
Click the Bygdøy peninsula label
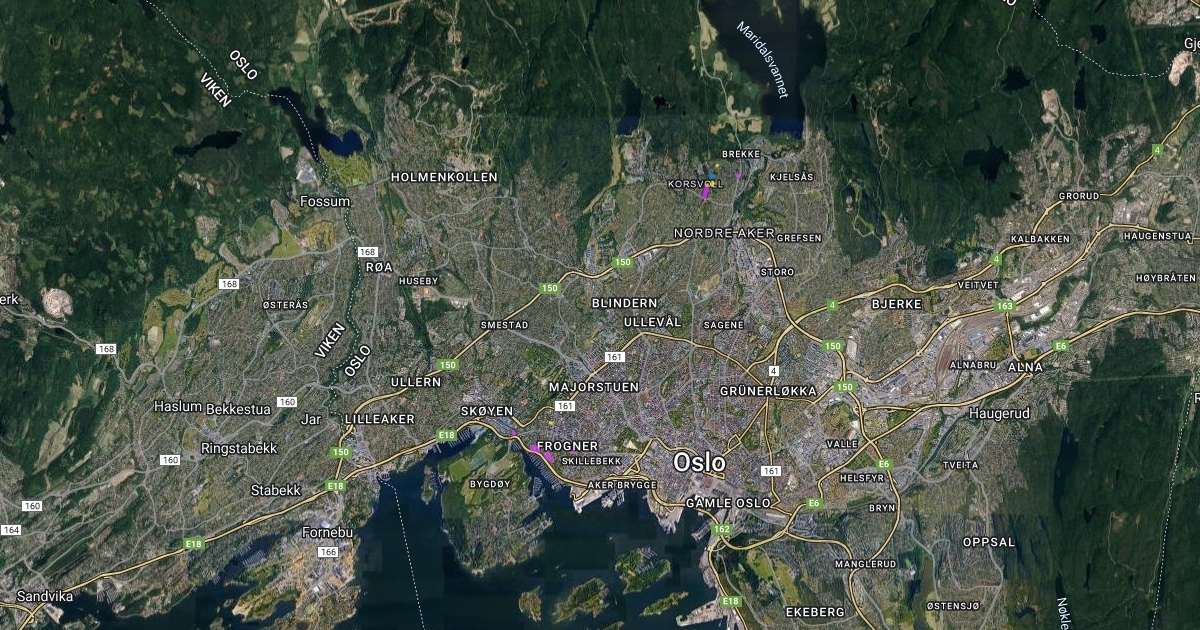pos(490,483)
